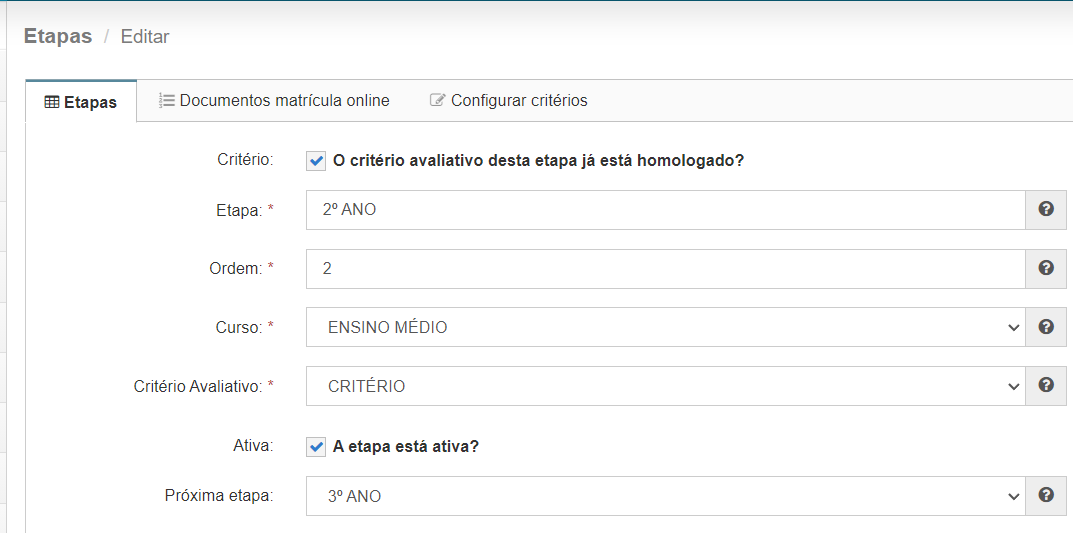Click the Ordem input field

pyautogui.click(x=665, y=268)
